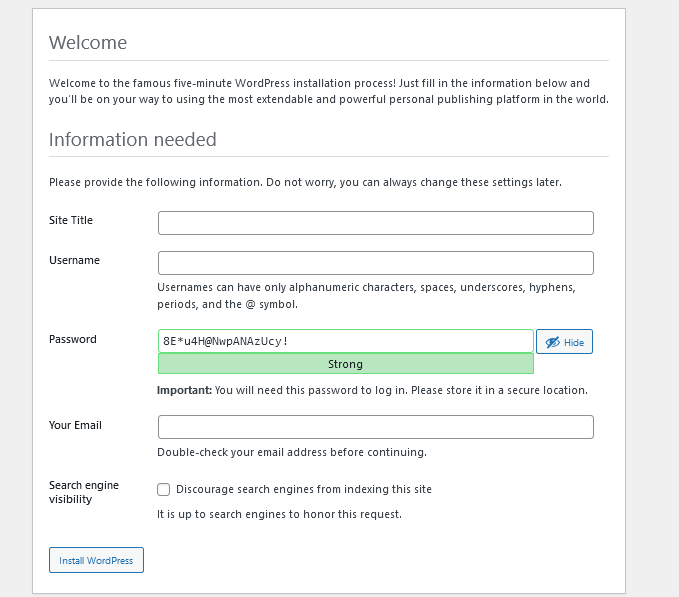Click the Search engine visibility label
Viewport: 679px width, 597px height.
84,492
